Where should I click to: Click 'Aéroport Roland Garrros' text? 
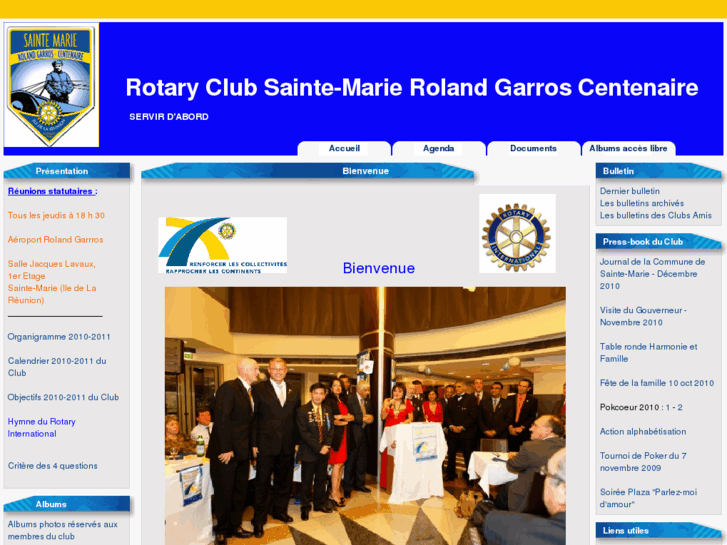(x=55, y=239)
